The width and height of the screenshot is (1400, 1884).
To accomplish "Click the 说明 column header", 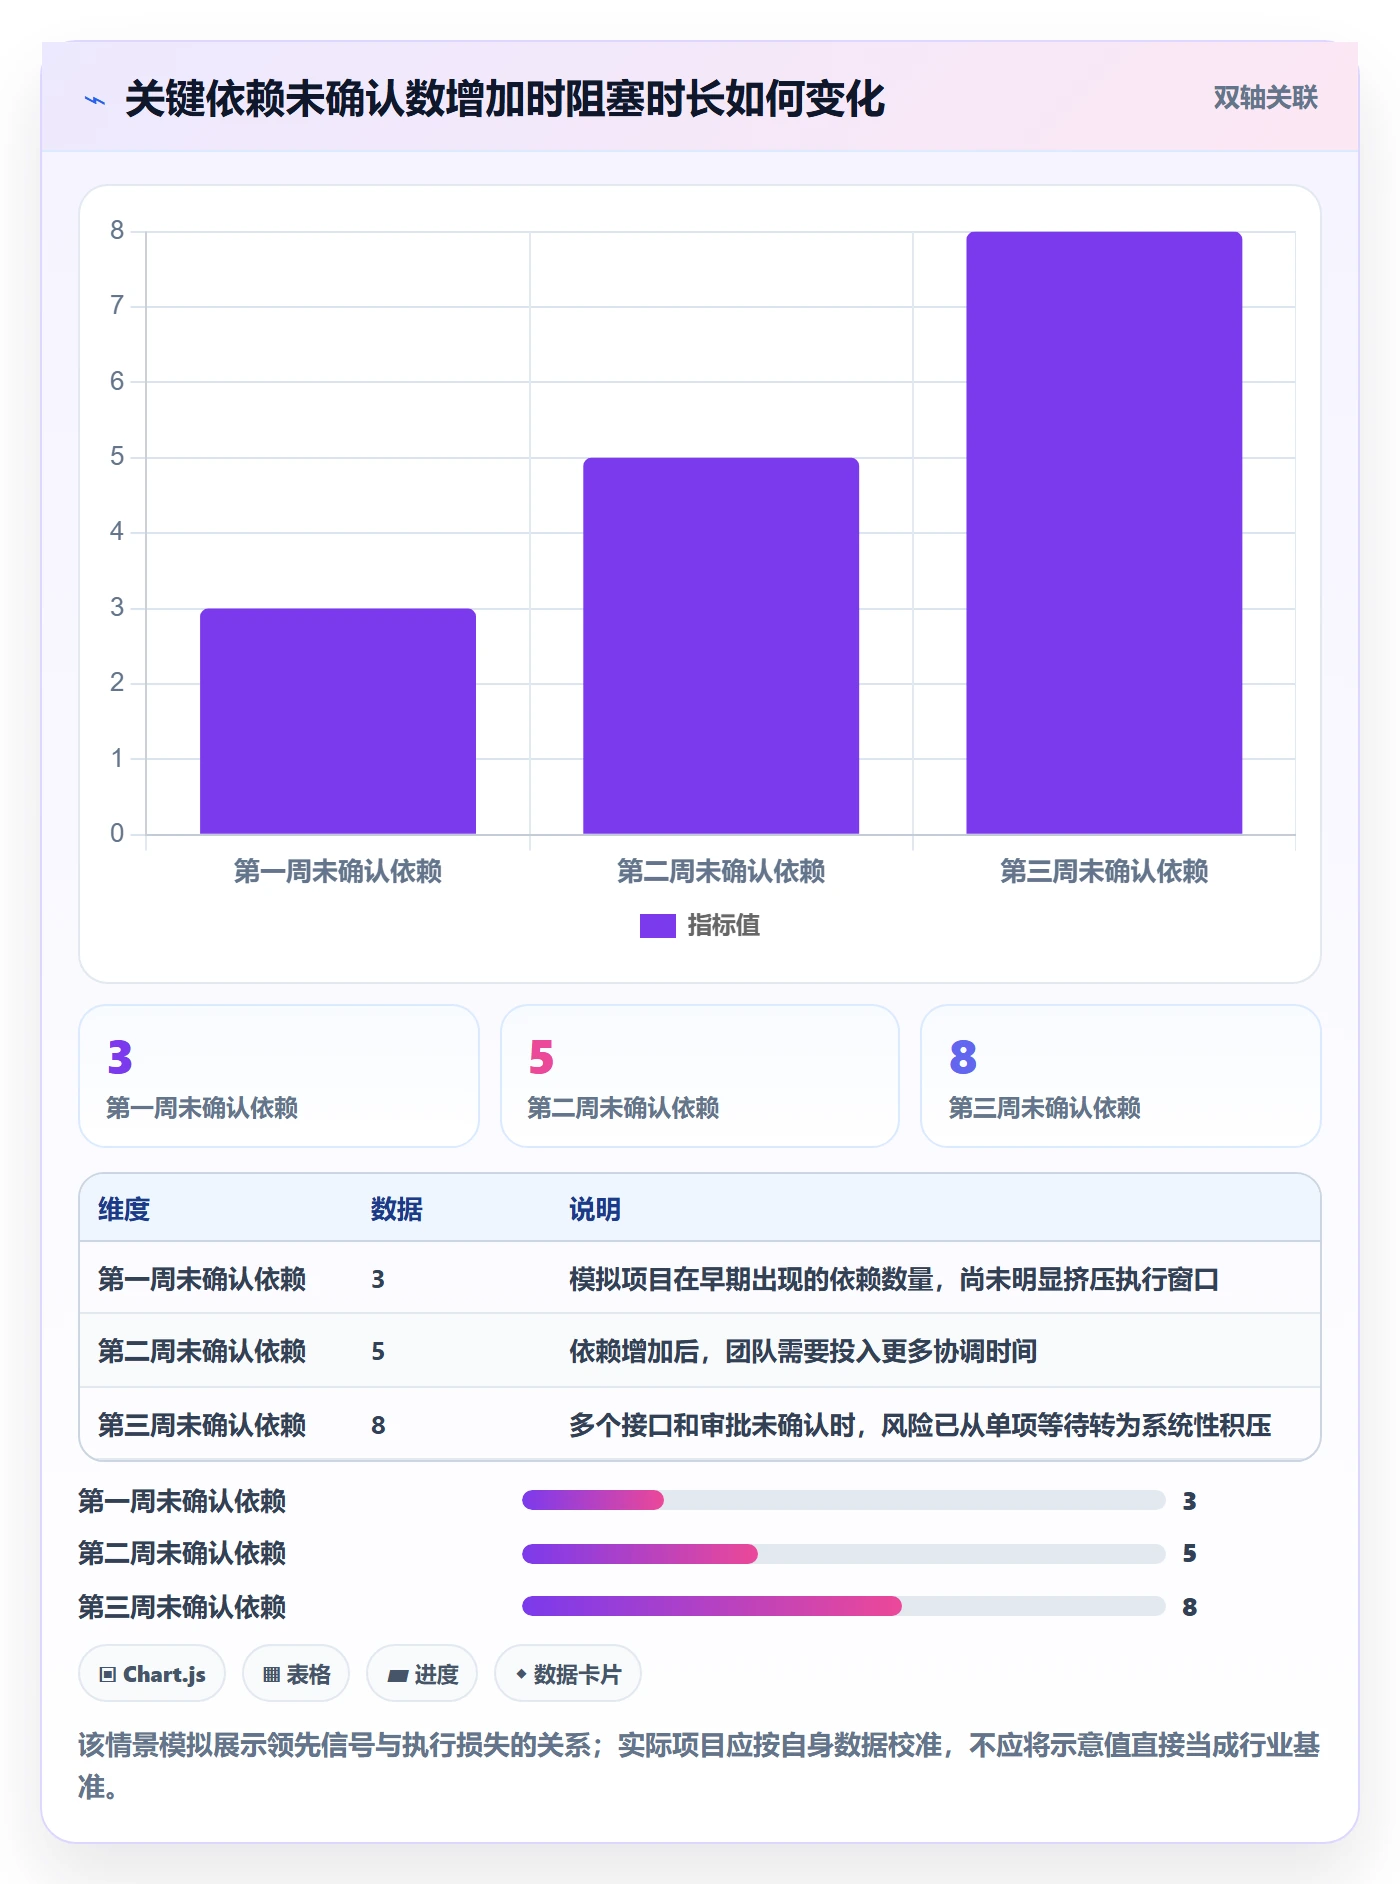I will (595, 1210).
